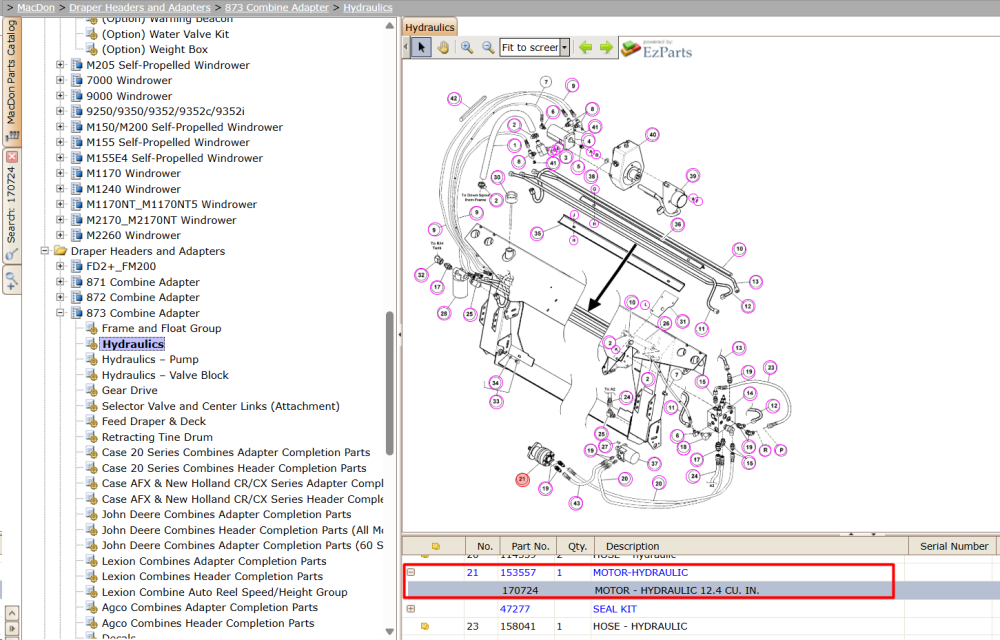
Task: Collapse item 21 row in parts list
Action: tap(411, 572)
